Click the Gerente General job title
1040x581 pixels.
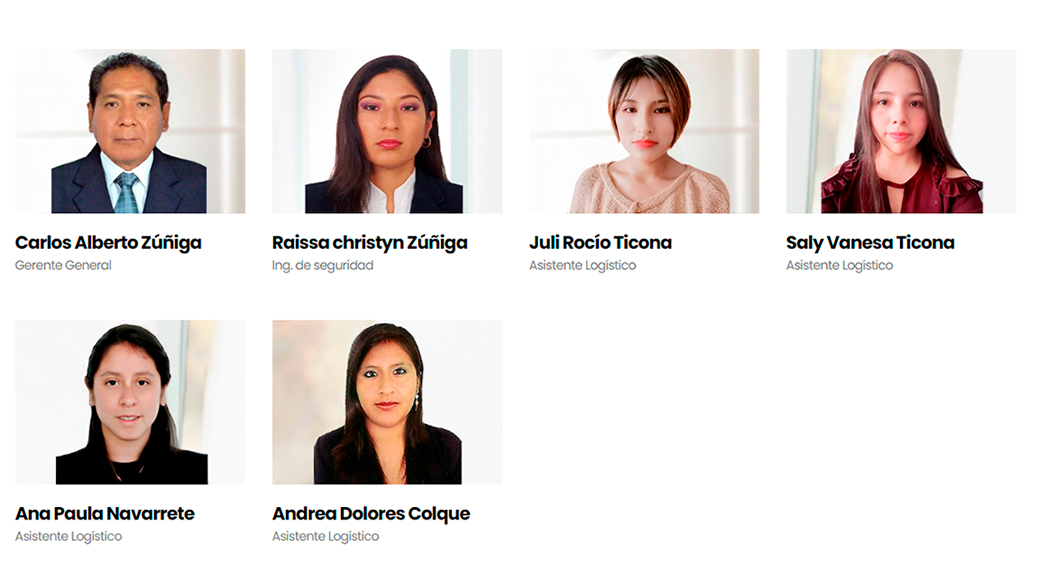pos(63,265)
